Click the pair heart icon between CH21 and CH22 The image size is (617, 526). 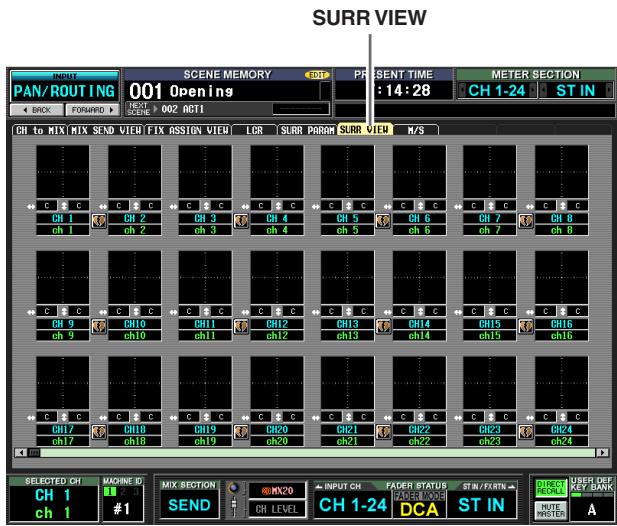383,432
